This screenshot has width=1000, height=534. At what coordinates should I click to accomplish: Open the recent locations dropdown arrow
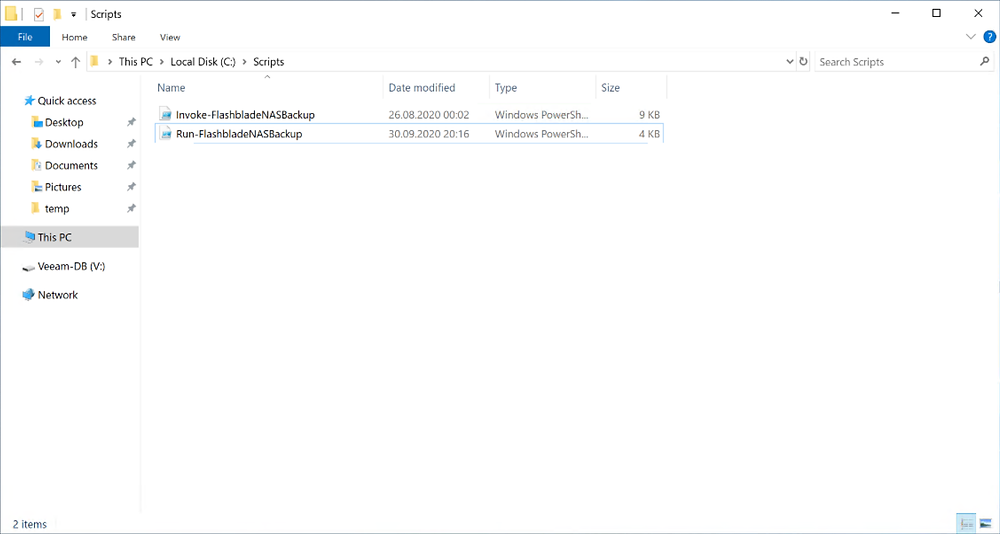[x=58, y=62]
